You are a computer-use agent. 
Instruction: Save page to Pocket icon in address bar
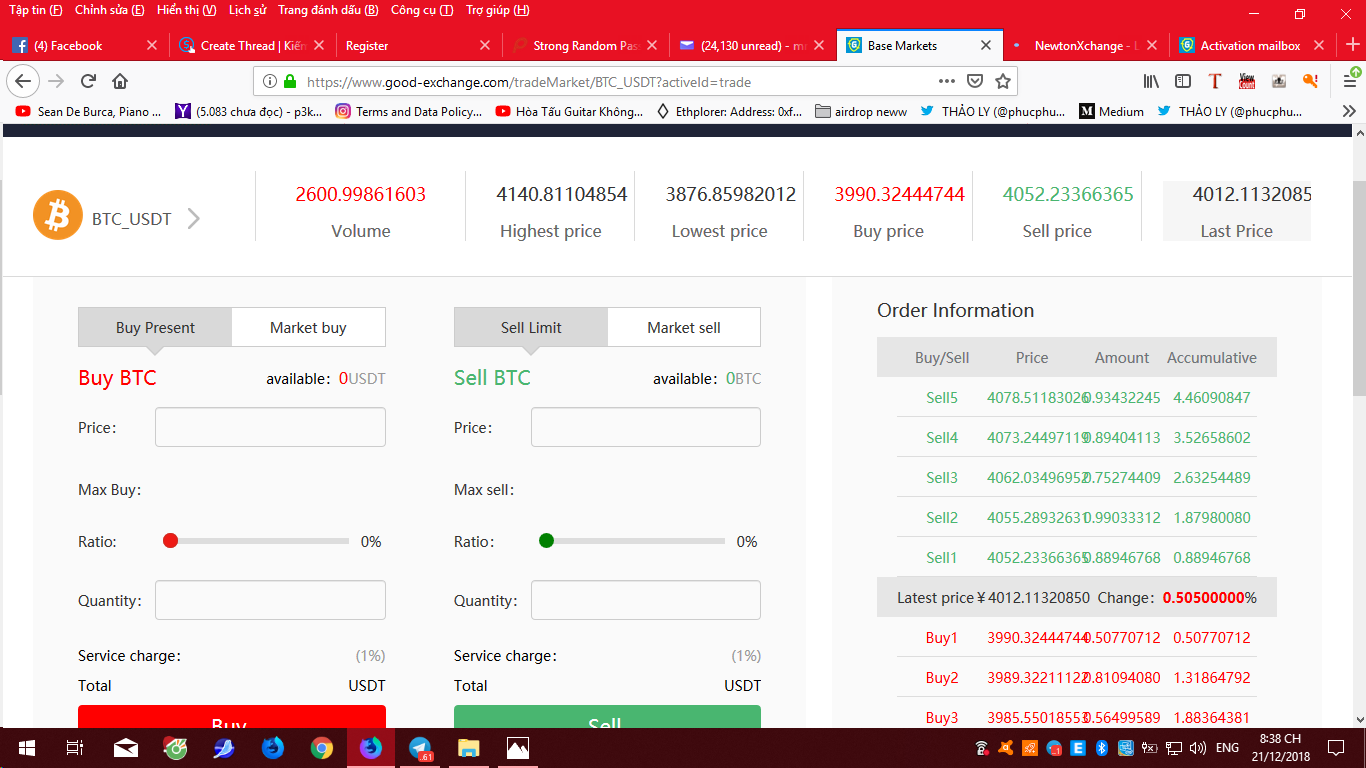975,81
